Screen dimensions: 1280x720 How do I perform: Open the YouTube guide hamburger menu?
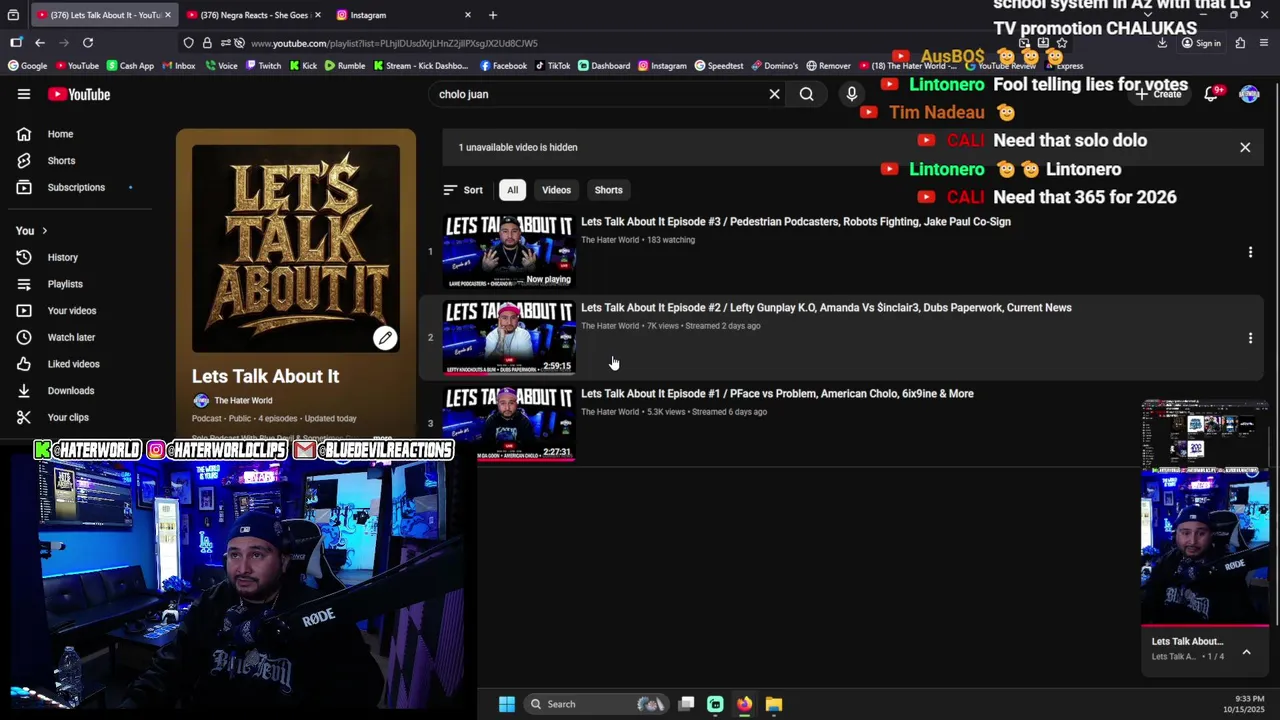24,94
